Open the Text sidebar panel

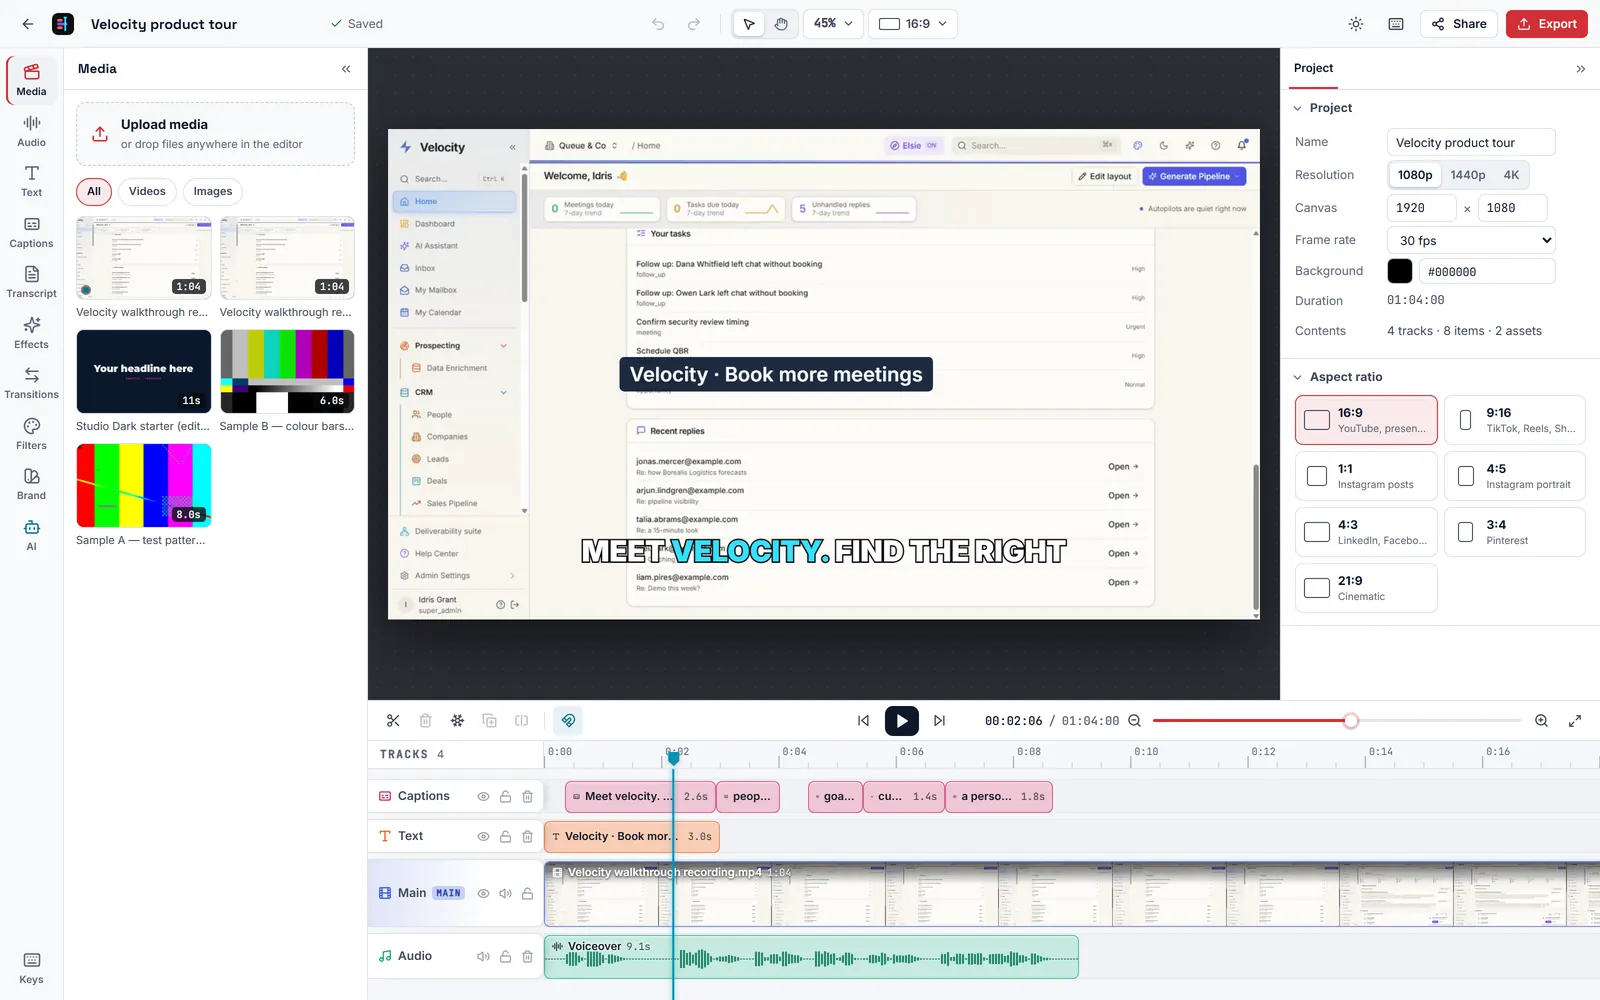click(x=32, y=181)
